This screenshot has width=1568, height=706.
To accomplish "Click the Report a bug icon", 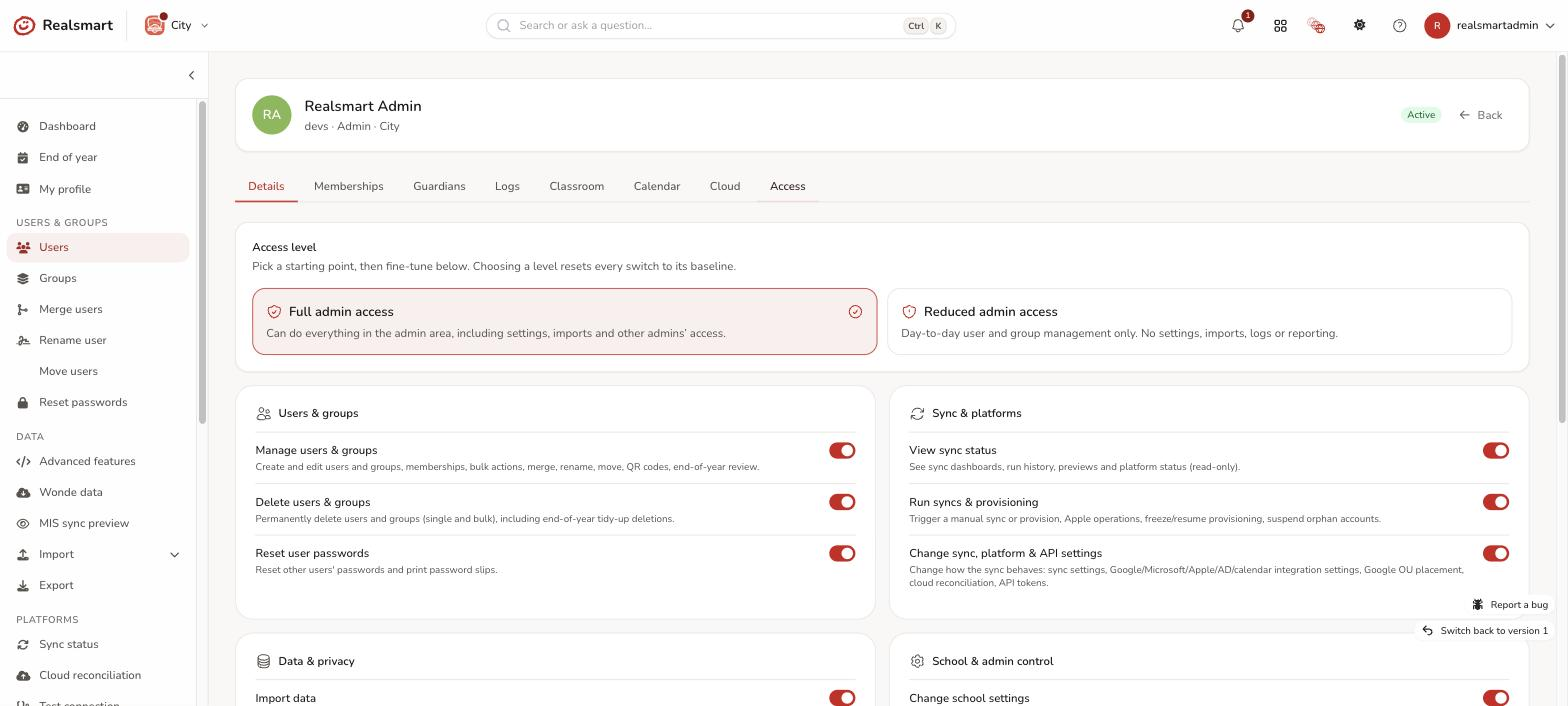I will tap(1478, 604).
